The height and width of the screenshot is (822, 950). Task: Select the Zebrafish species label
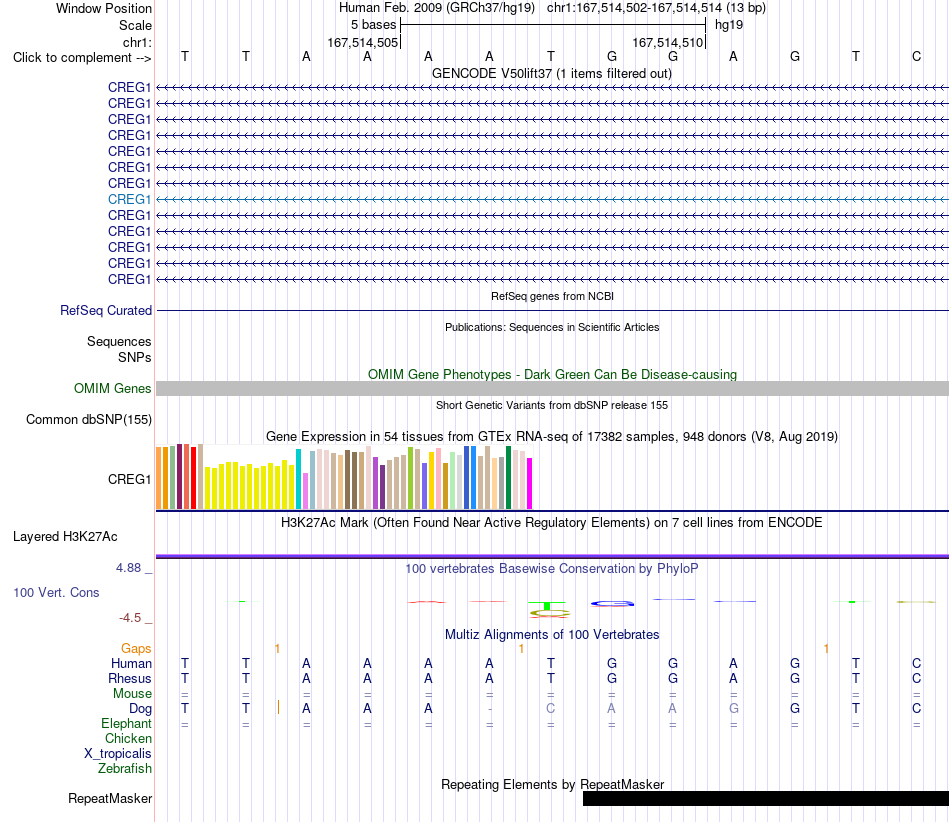[125, 768]
